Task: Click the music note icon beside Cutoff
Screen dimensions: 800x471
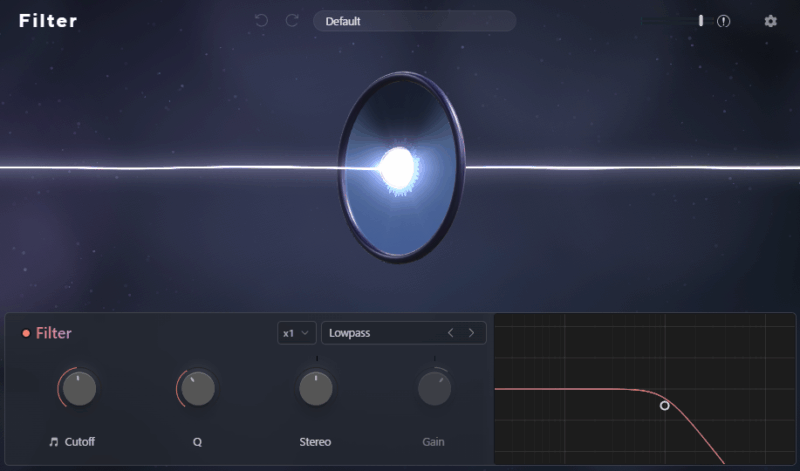Action: coord(54,441)
